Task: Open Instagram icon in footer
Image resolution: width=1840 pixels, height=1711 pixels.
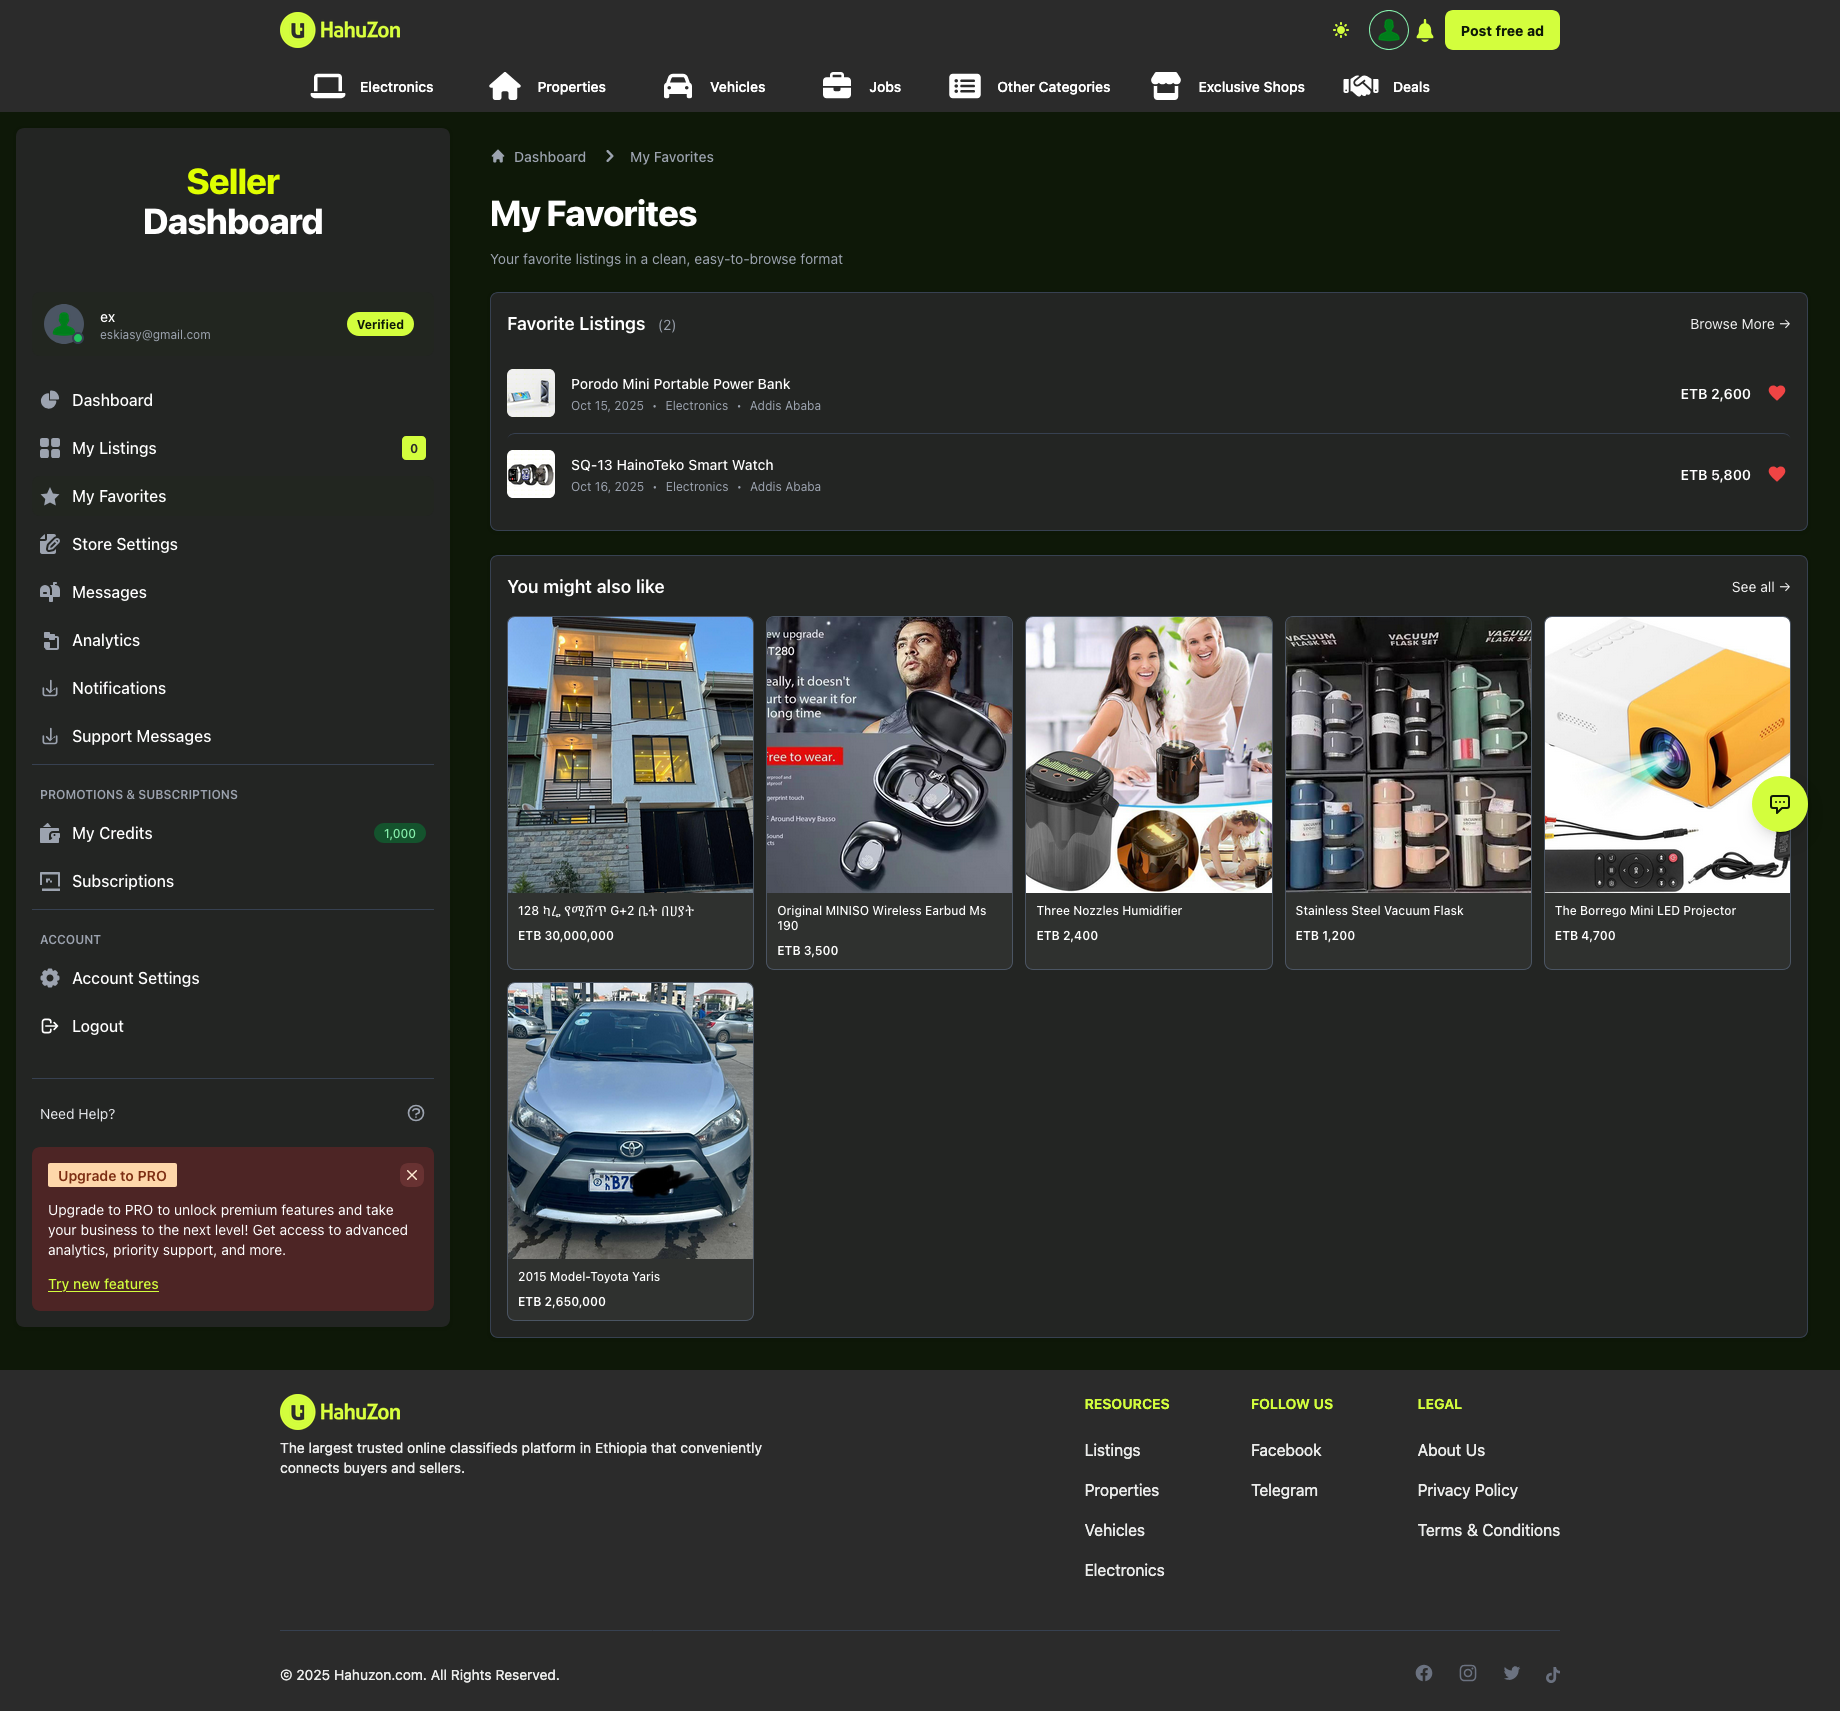Action: [x=1468, y=1674]
